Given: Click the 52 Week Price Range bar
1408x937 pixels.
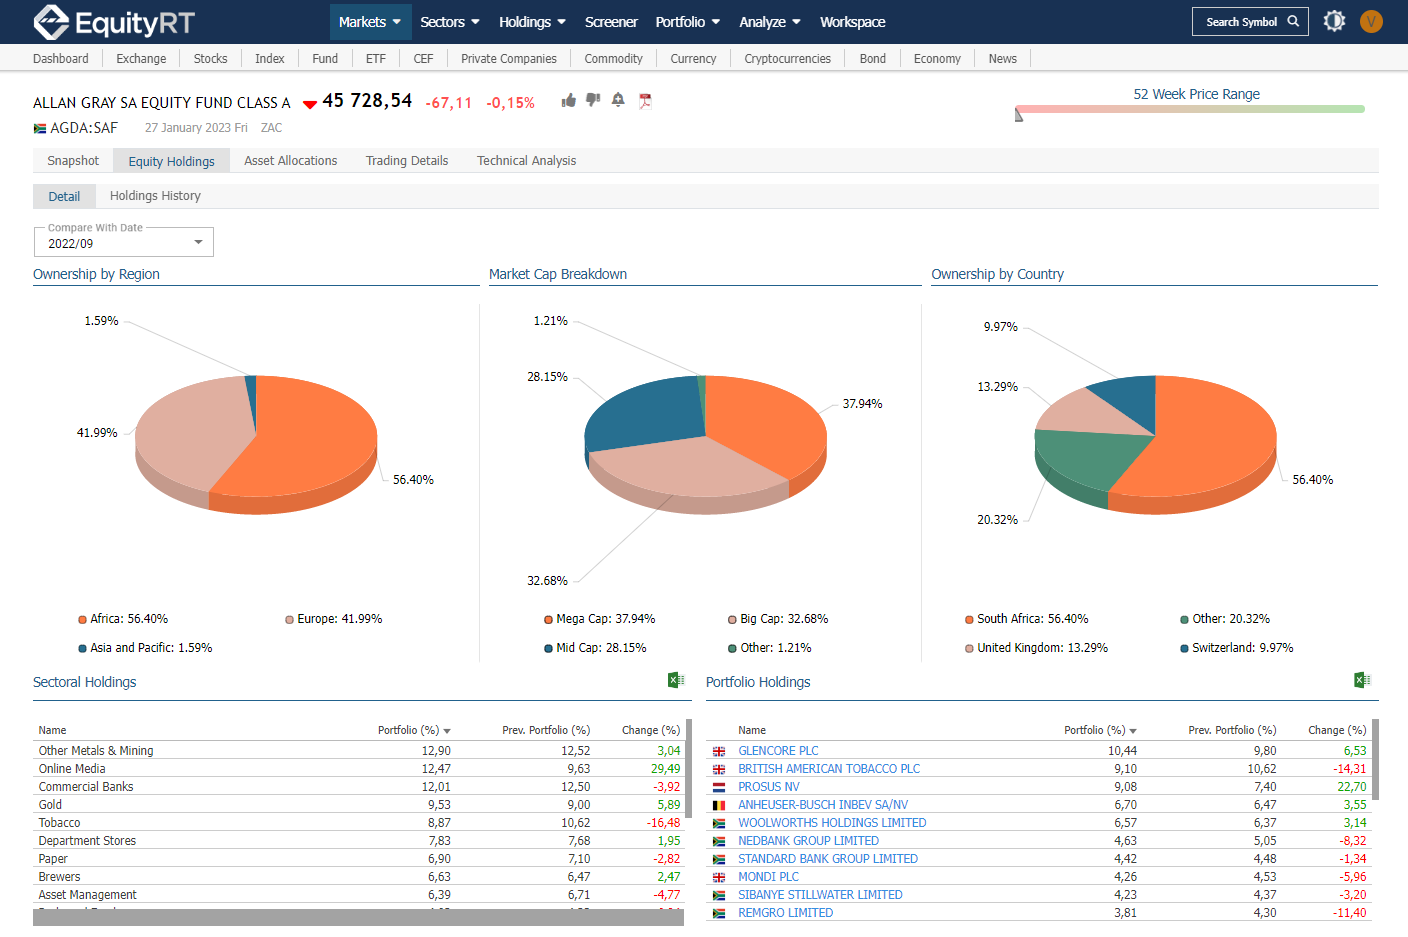Looking at the screenshot, I should [1190, 109].
